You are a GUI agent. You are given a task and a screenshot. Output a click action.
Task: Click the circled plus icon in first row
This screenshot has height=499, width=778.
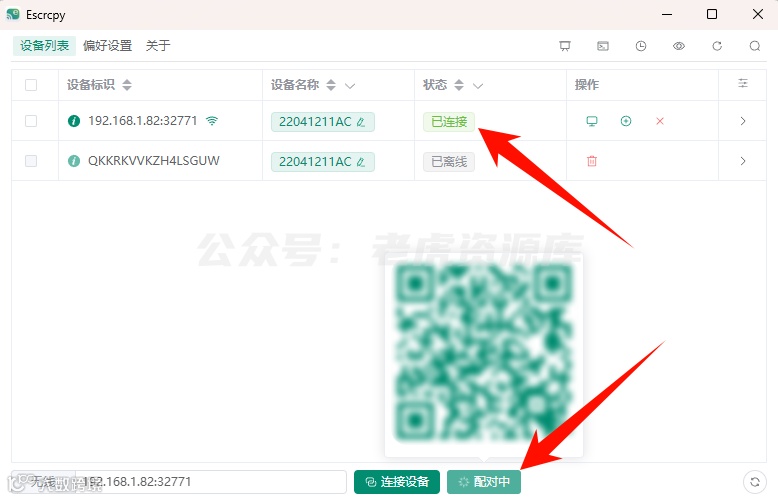pyautogui.click(x=626, y=121)
